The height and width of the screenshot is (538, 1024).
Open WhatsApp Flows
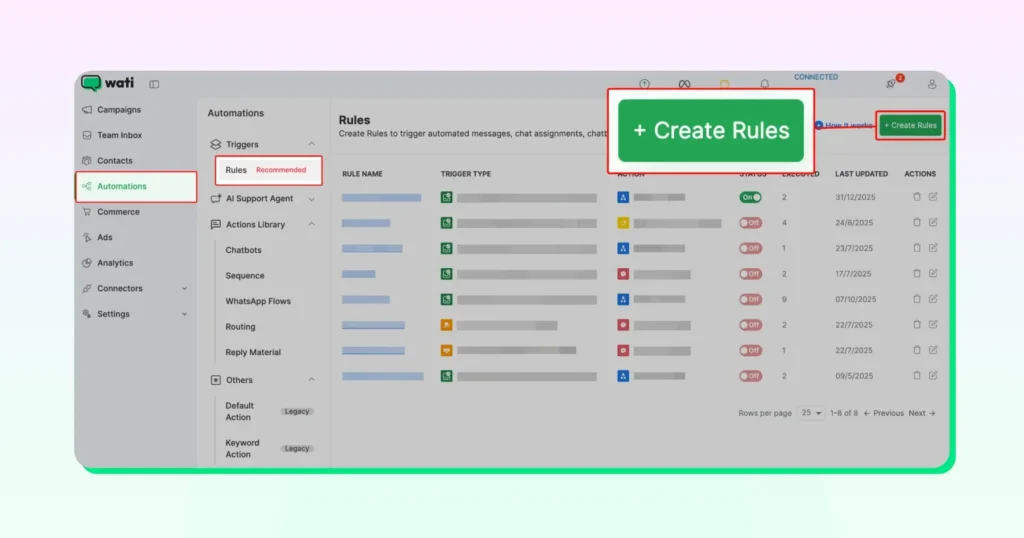(x=258, y=301)
